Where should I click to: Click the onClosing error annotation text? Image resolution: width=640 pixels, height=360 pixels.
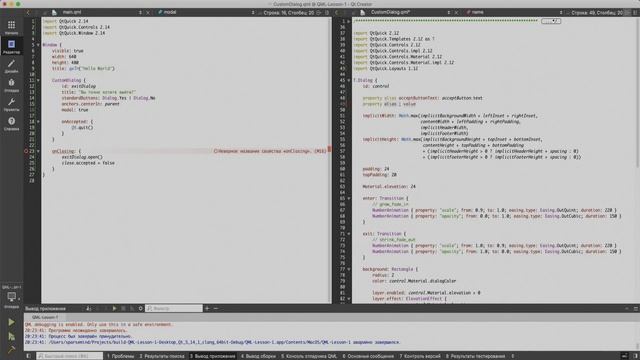[270, 151]
